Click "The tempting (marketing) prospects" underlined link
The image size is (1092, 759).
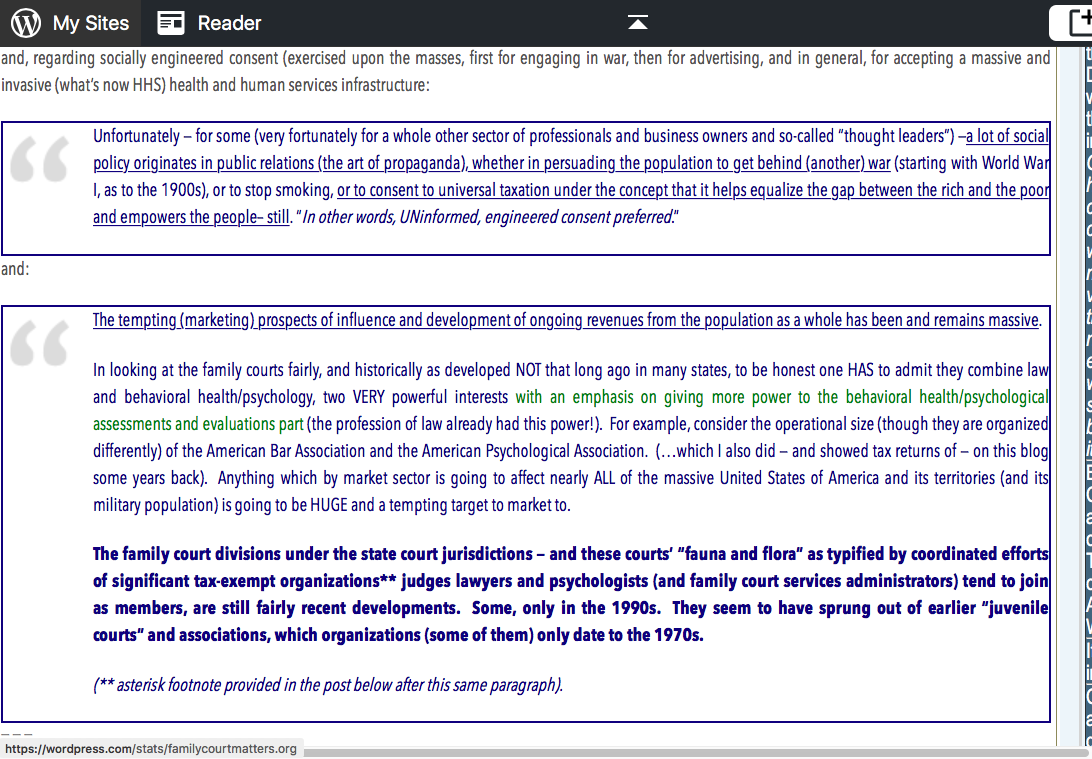pos(566,320)
